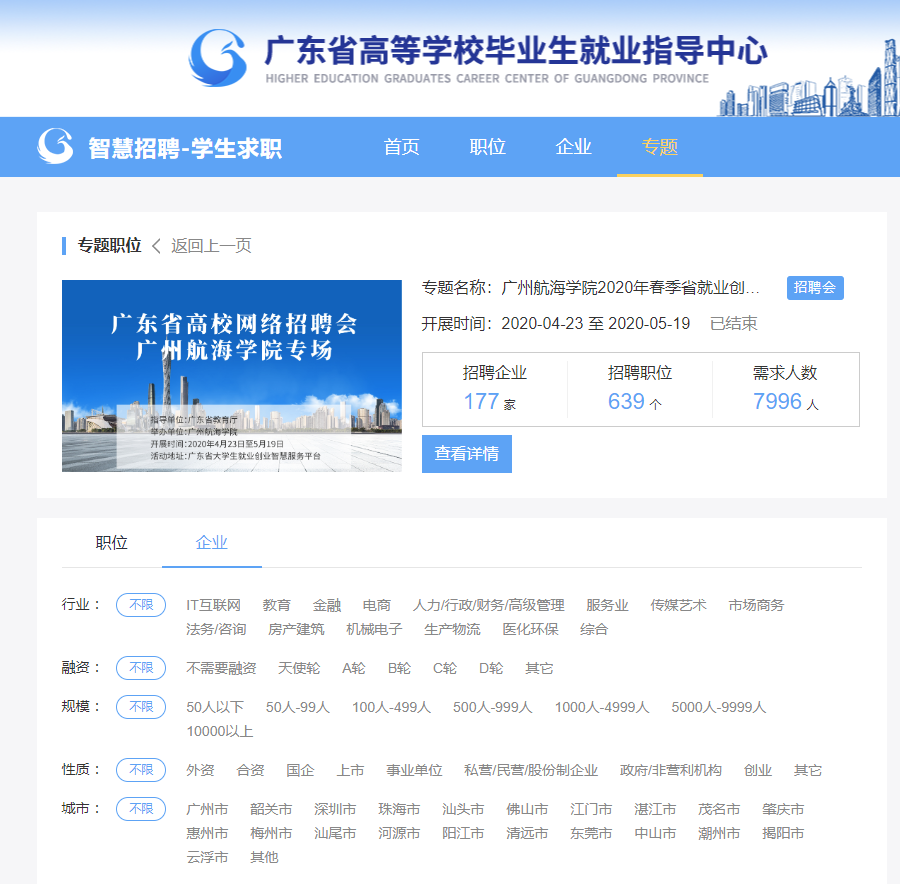Choose C轮 funding option
Viewport: 900px width, 884px height.
(445, 669)
